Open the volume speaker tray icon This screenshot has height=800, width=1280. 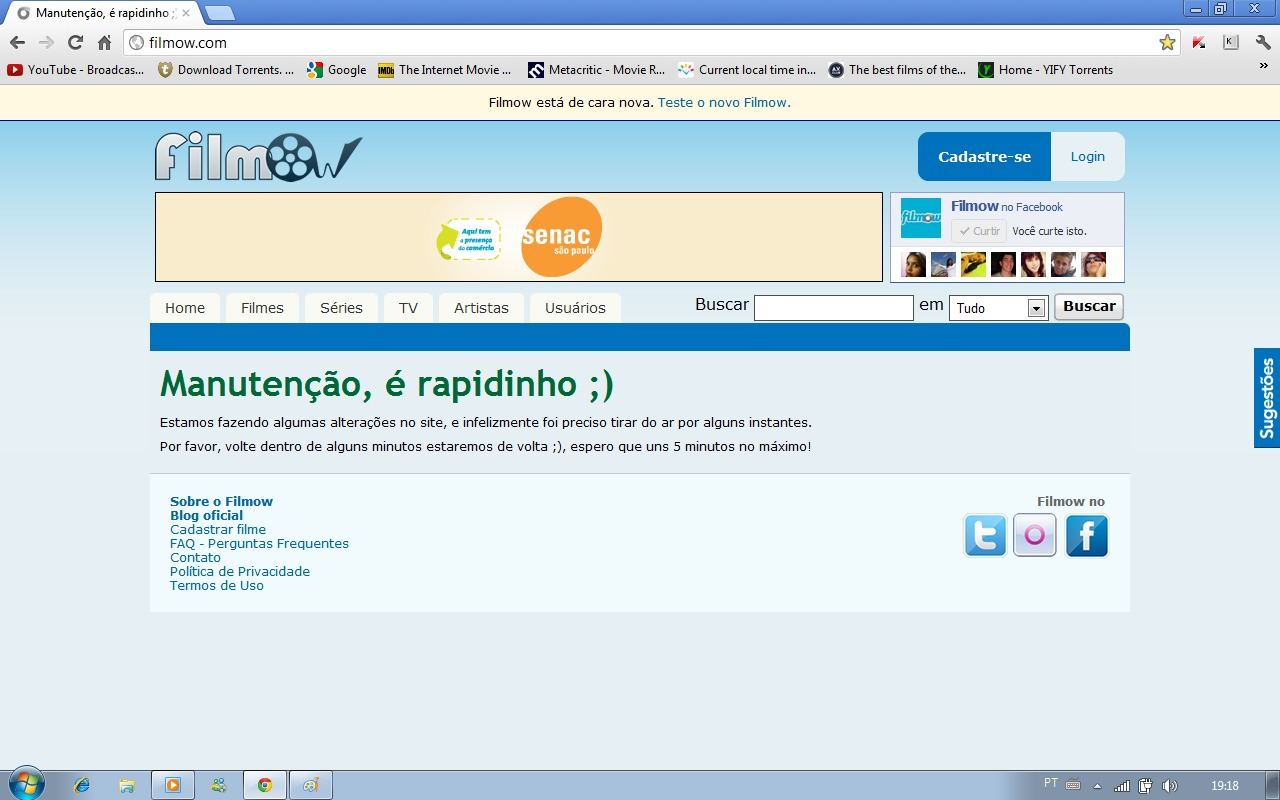pos(1169,785)
